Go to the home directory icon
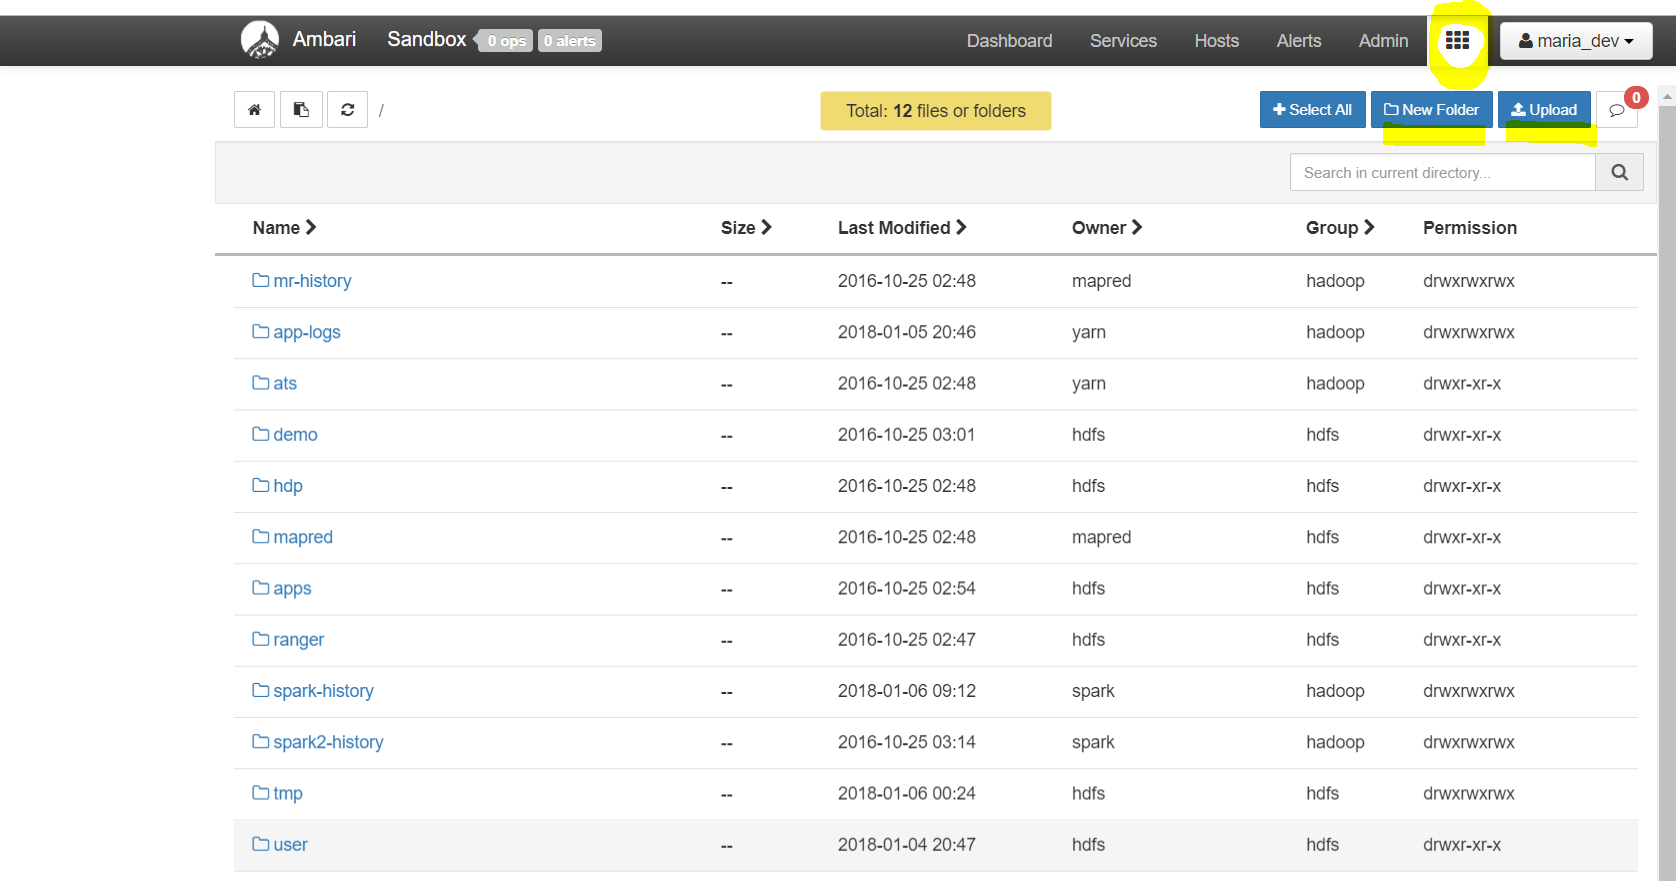 [x=254, y=110]
